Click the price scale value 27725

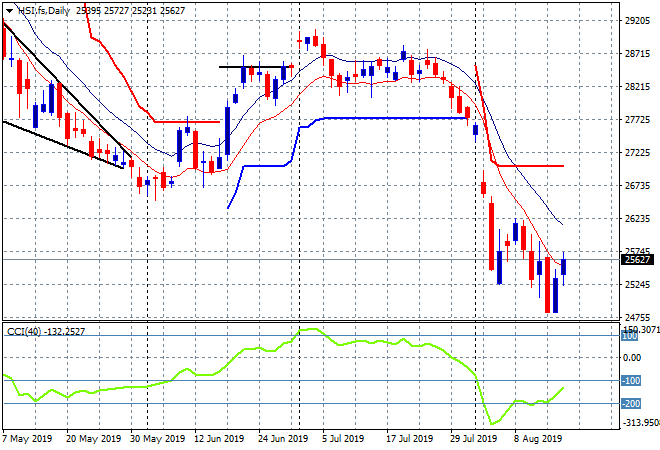(x=637, y=120)
